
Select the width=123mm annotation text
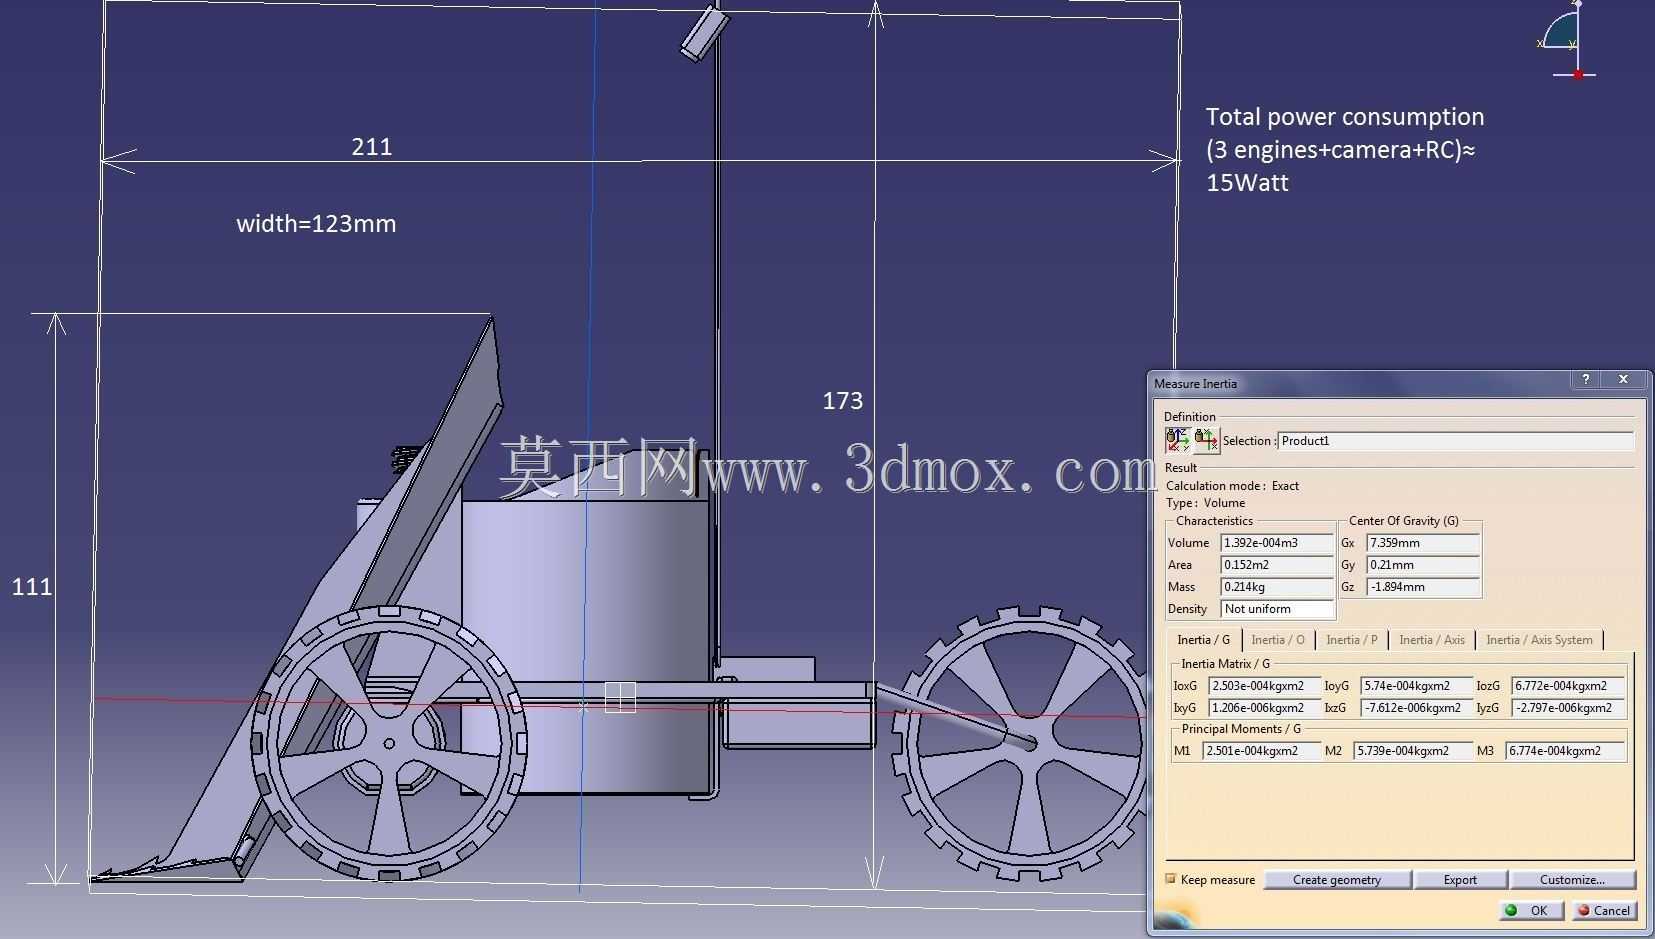tap(316, 224)
